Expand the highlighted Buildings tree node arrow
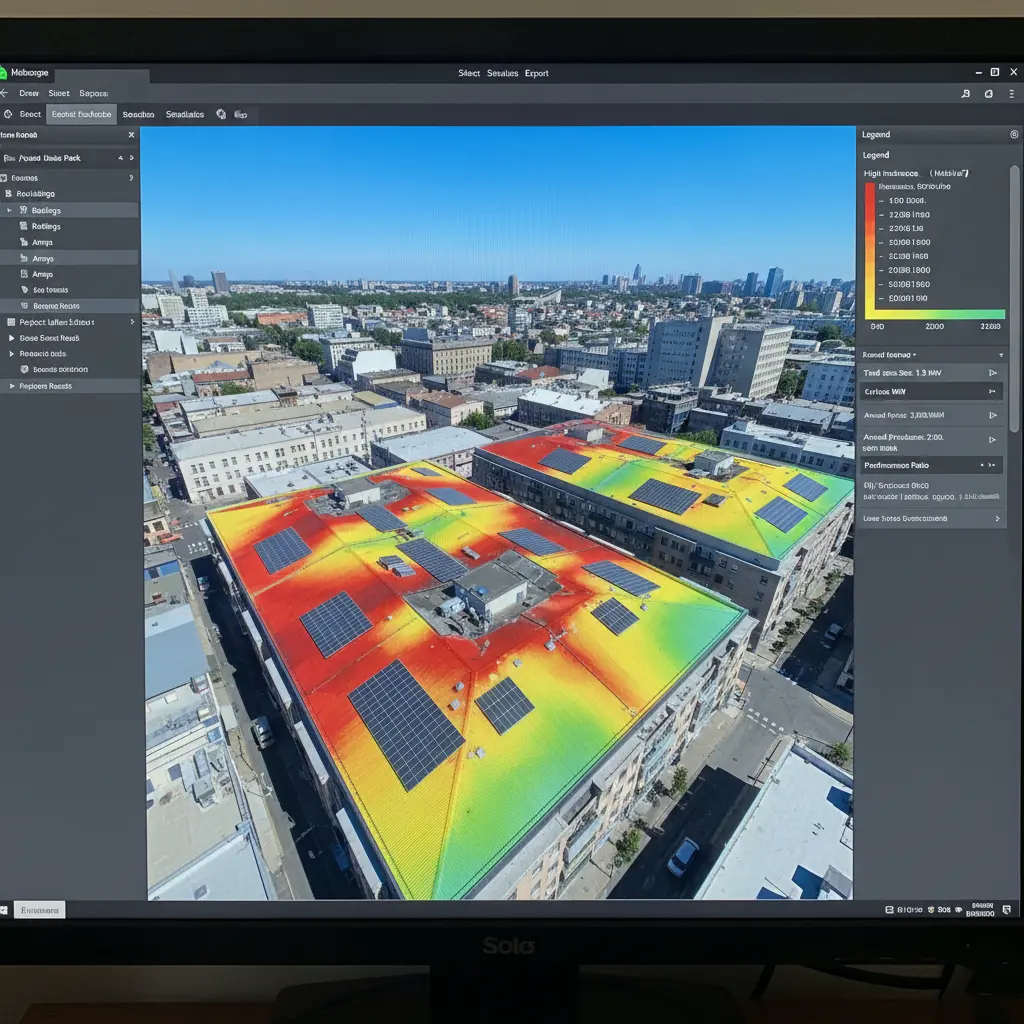1024x1024 pixels. tap(10, 211)
